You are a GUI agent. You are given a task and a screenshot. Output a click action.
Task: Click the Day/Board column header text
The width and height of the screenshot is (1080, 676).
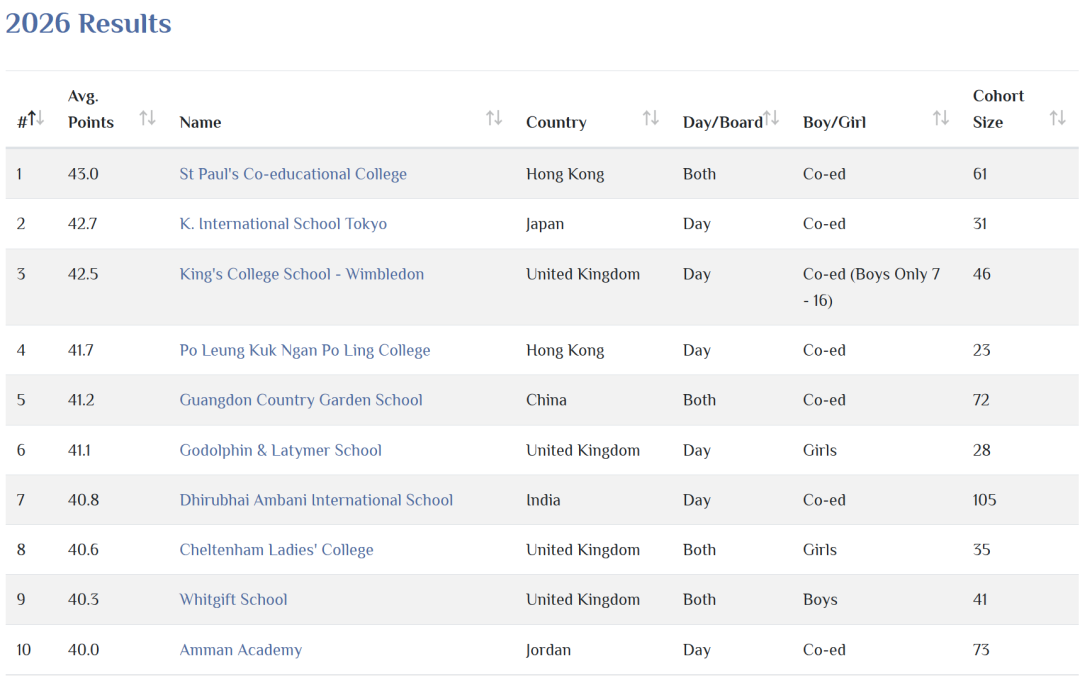(x=723, y=123)
